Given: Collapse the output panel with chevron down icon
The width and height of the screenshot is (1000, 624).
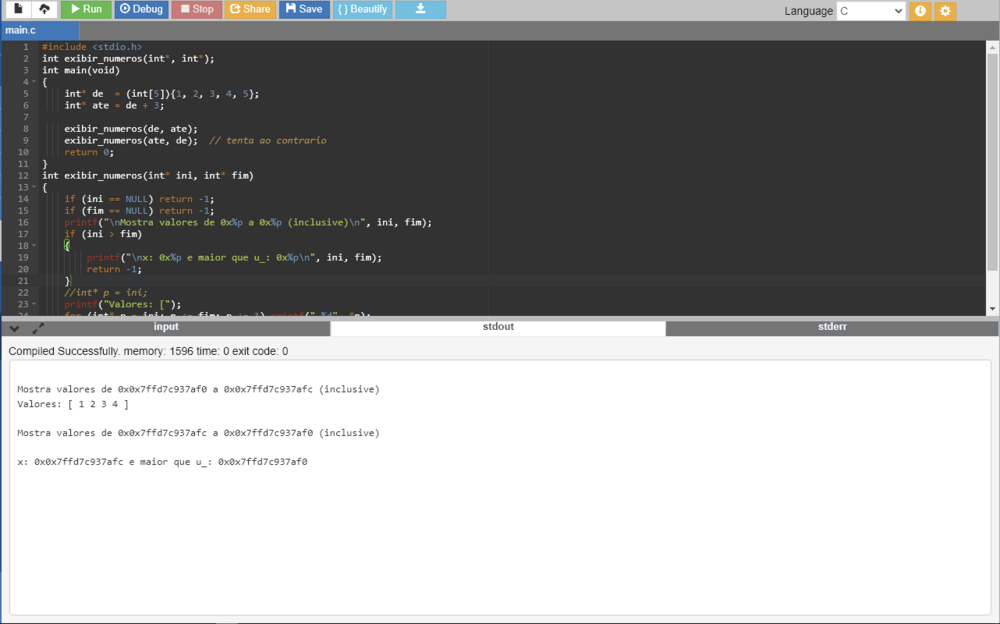Looking at the screenshot, I should pos(15,328).
